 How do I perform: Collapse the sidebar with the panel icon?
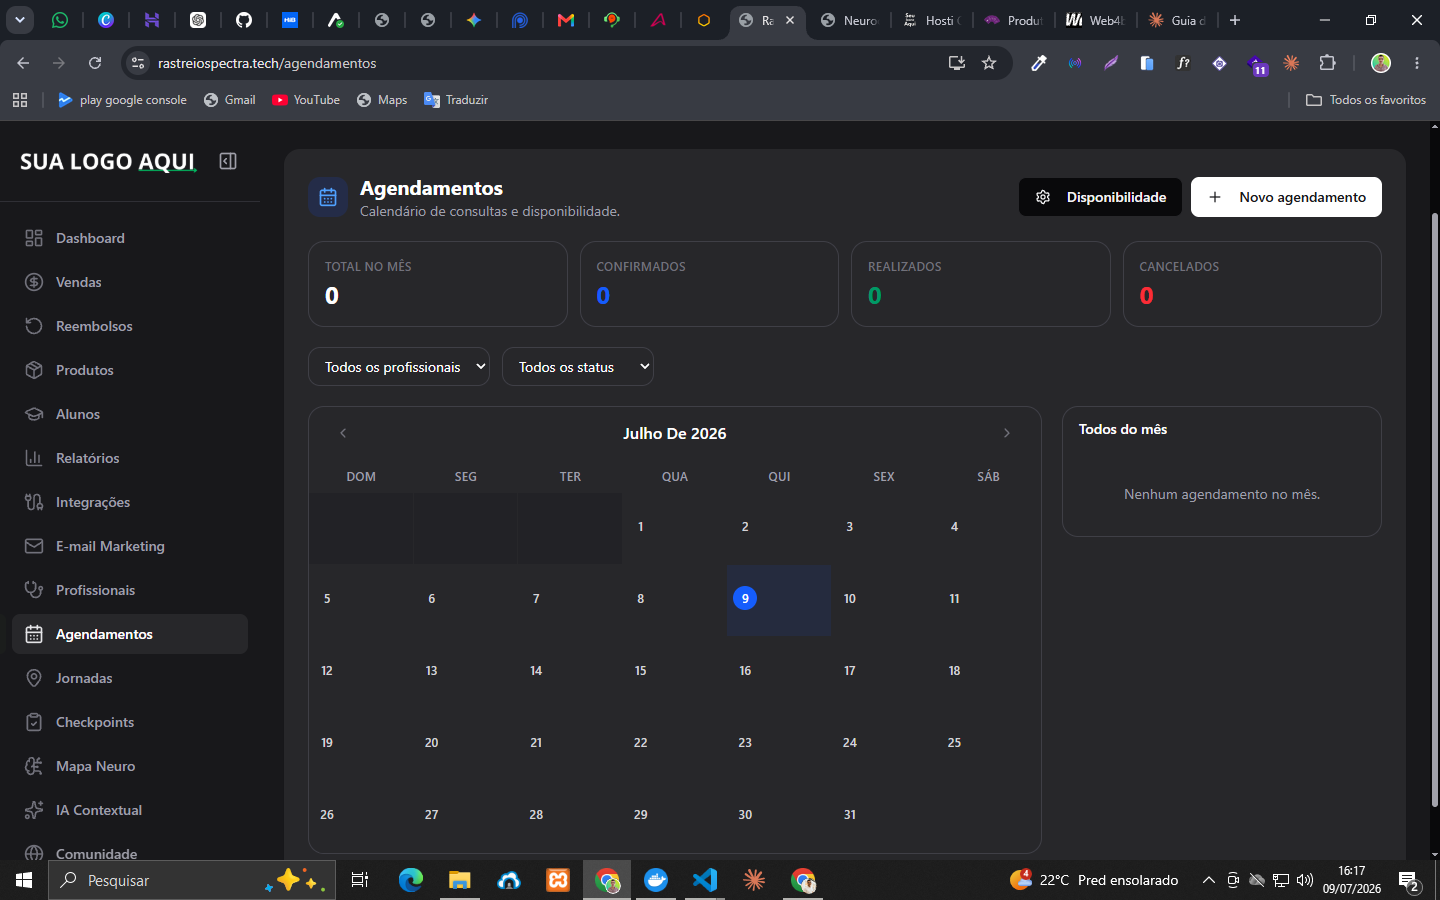tap(228, 161)
